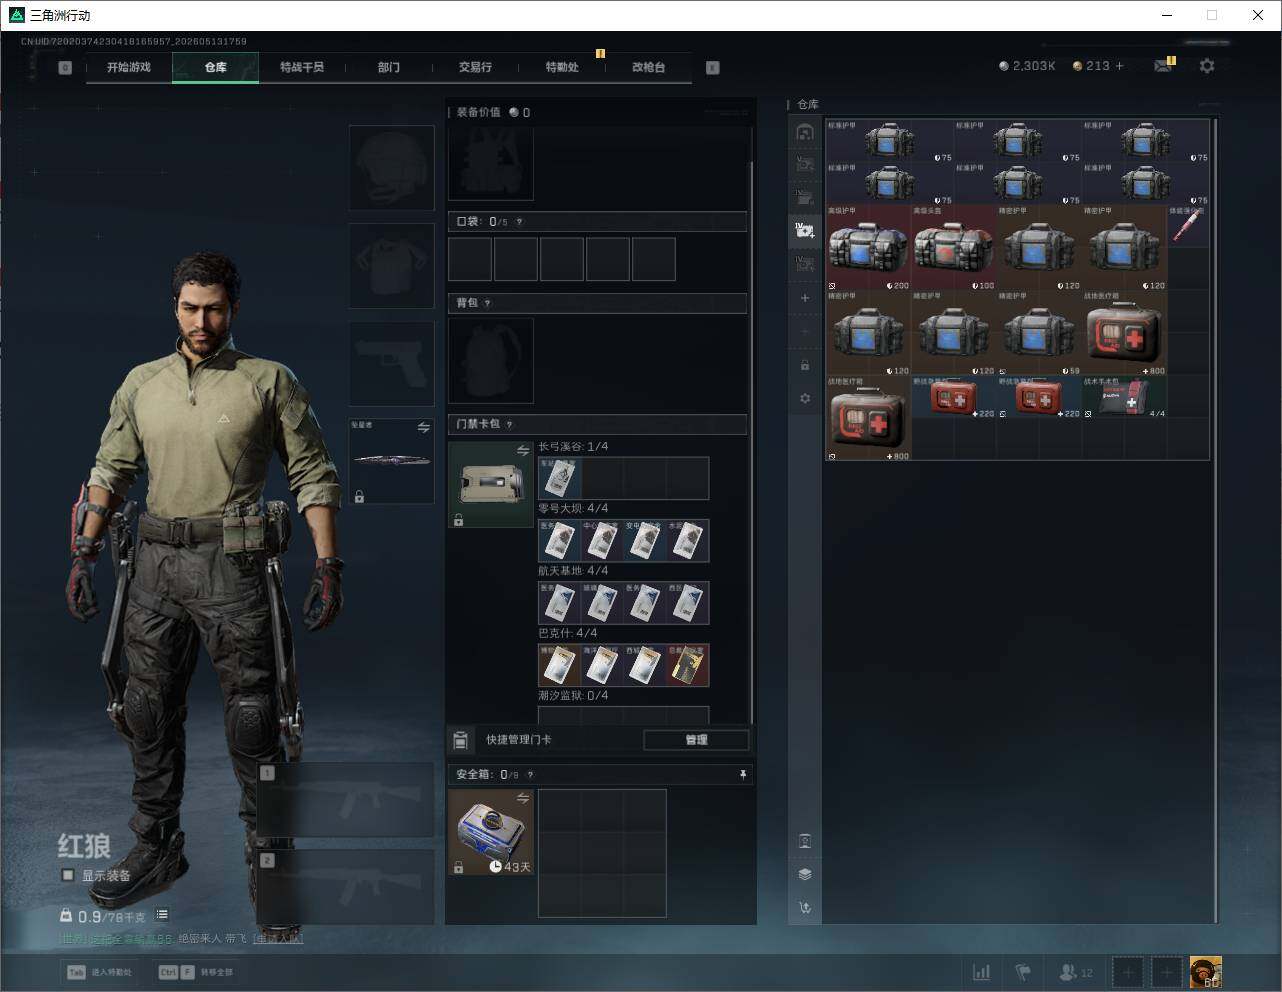Click the plus icon in the warehouse sidebar

coord(805,298)
